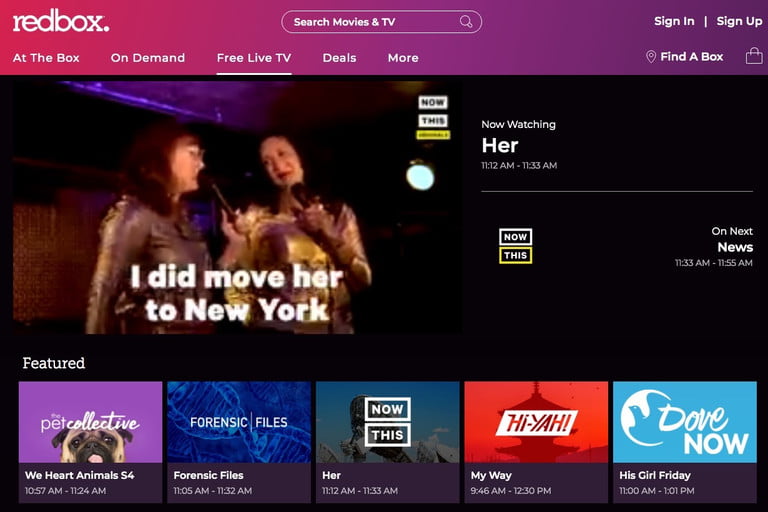Switch to the At The Box tab
The width and height of the screenshot is (768, 512).
pos(46,58)
